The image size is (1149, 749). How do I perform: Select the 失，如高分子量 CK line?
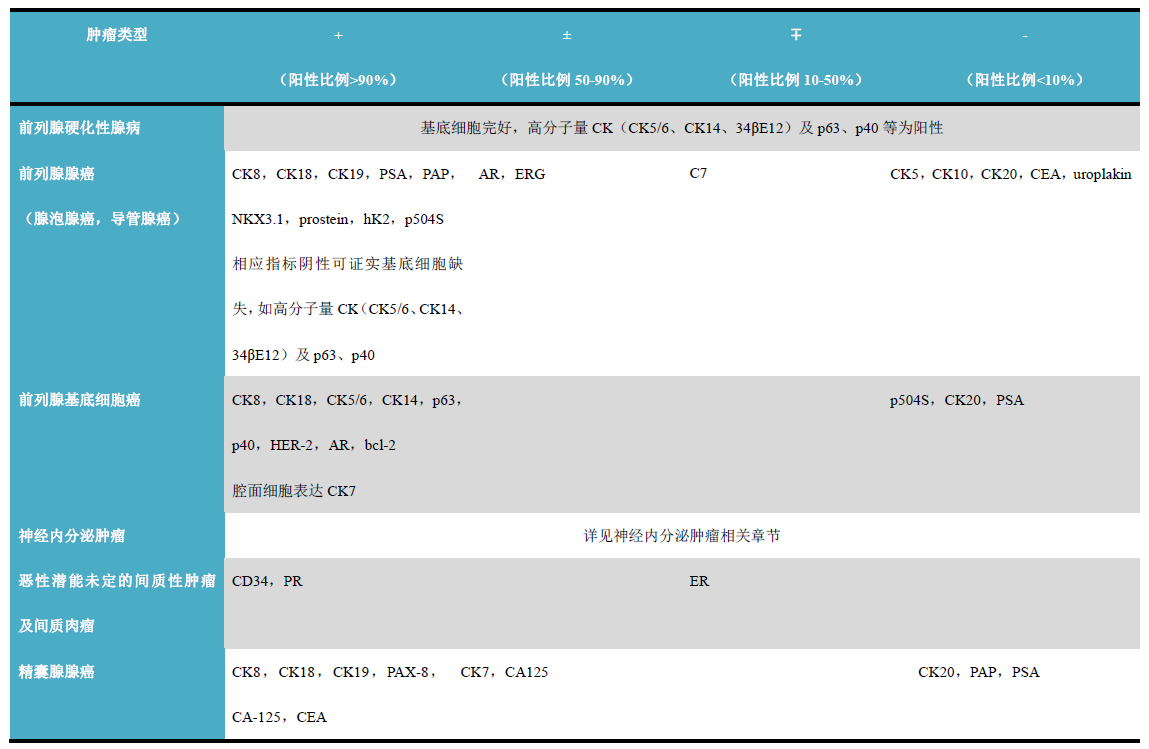tap(349, 309)
